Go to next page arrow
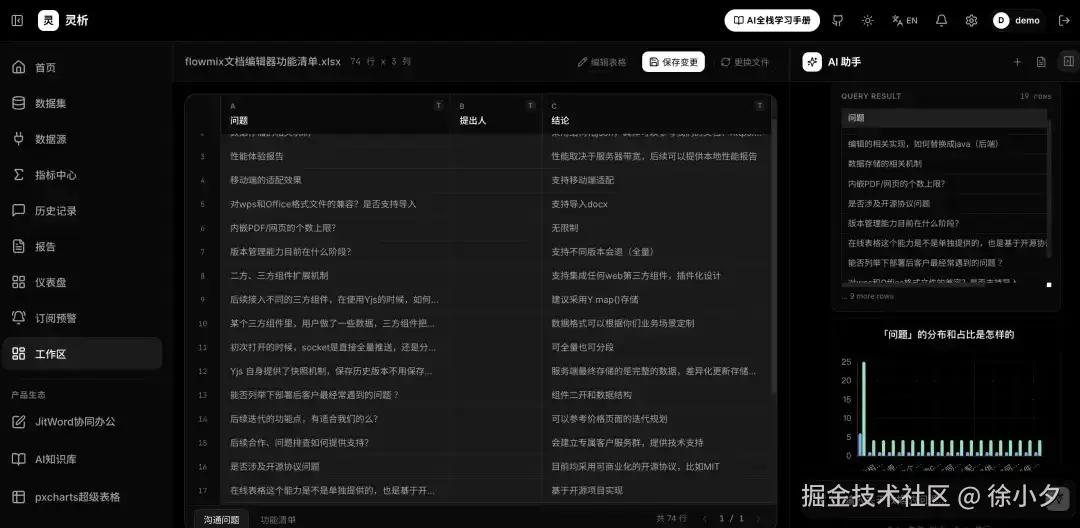The image size is (1080, 528). coord(758,518)
